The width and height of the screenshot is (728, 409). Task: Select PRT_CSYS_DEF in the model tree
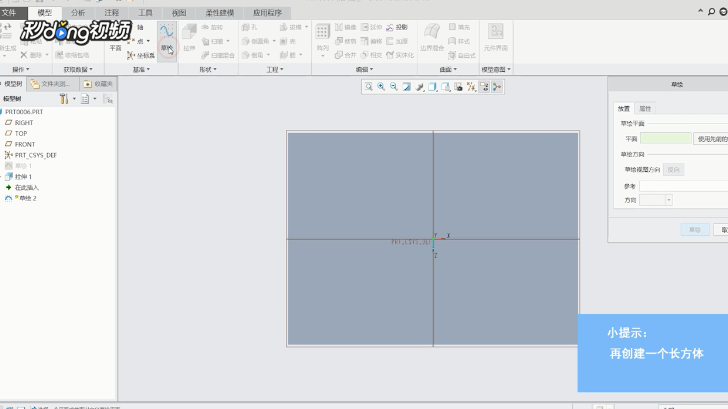(31, 155)
